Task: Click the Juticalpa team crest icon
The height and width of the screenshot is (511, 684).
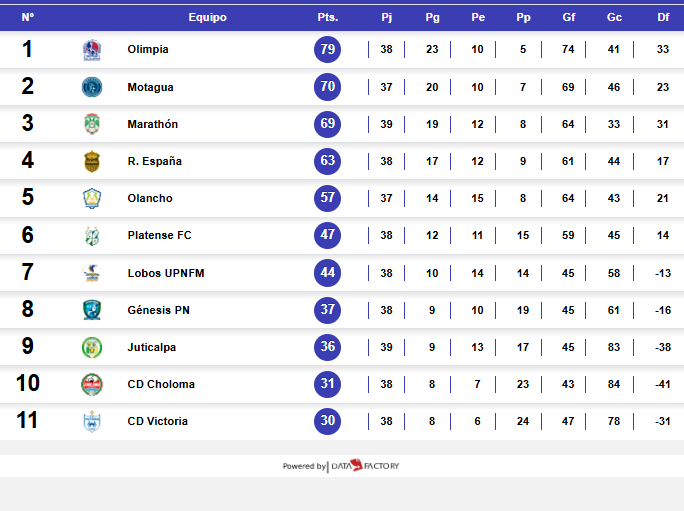Action: 92,347
